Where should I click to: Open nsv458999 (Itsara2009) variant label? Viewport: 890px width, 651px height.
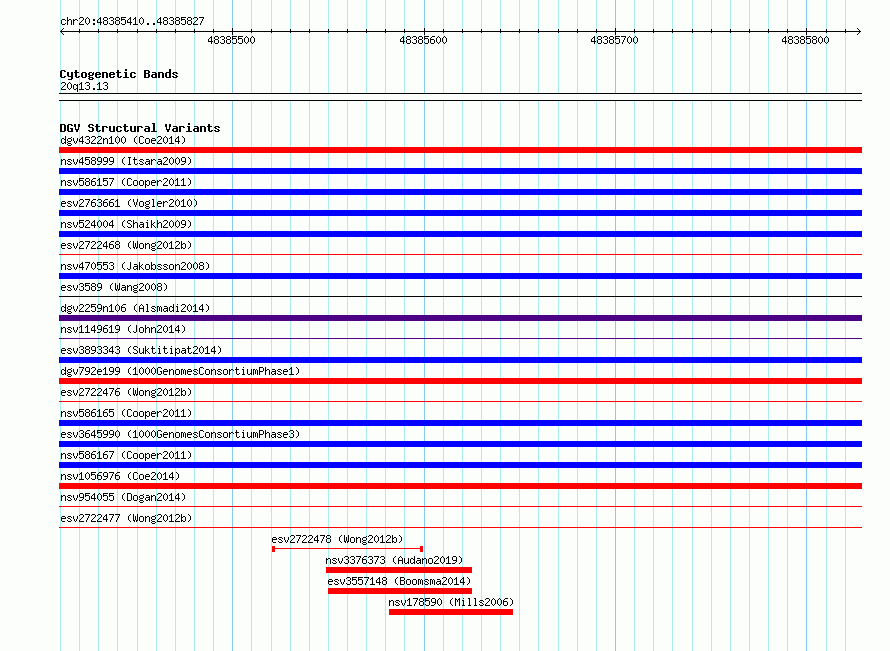(x=126, y=161)
